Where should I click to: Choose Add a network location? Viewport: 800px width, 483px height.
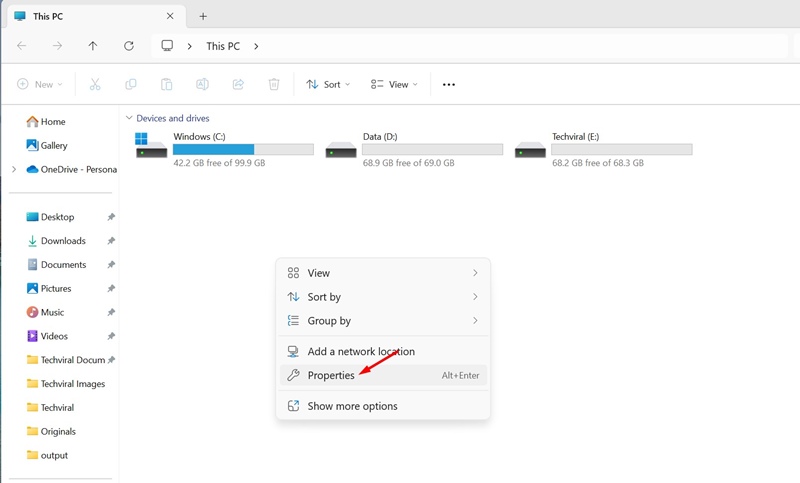click(383, 351)
